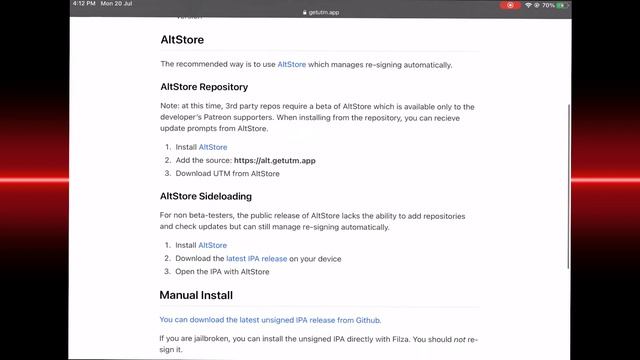
Task: Click the If you are jailbroken paragraph
Action: click(x=318, y=344)
